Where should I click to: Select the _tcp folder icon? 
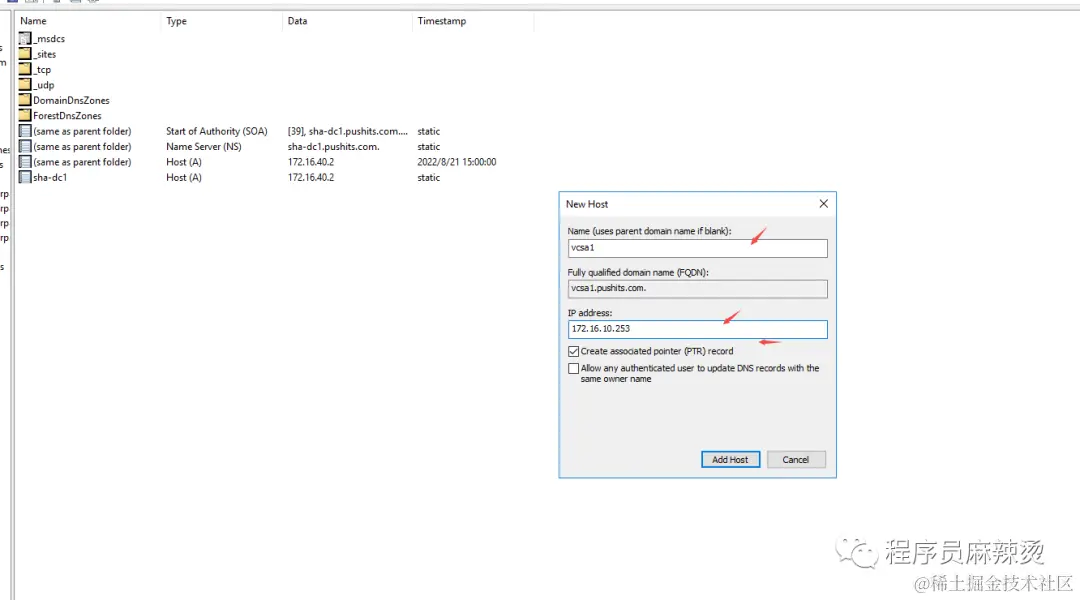click(25, 70)
